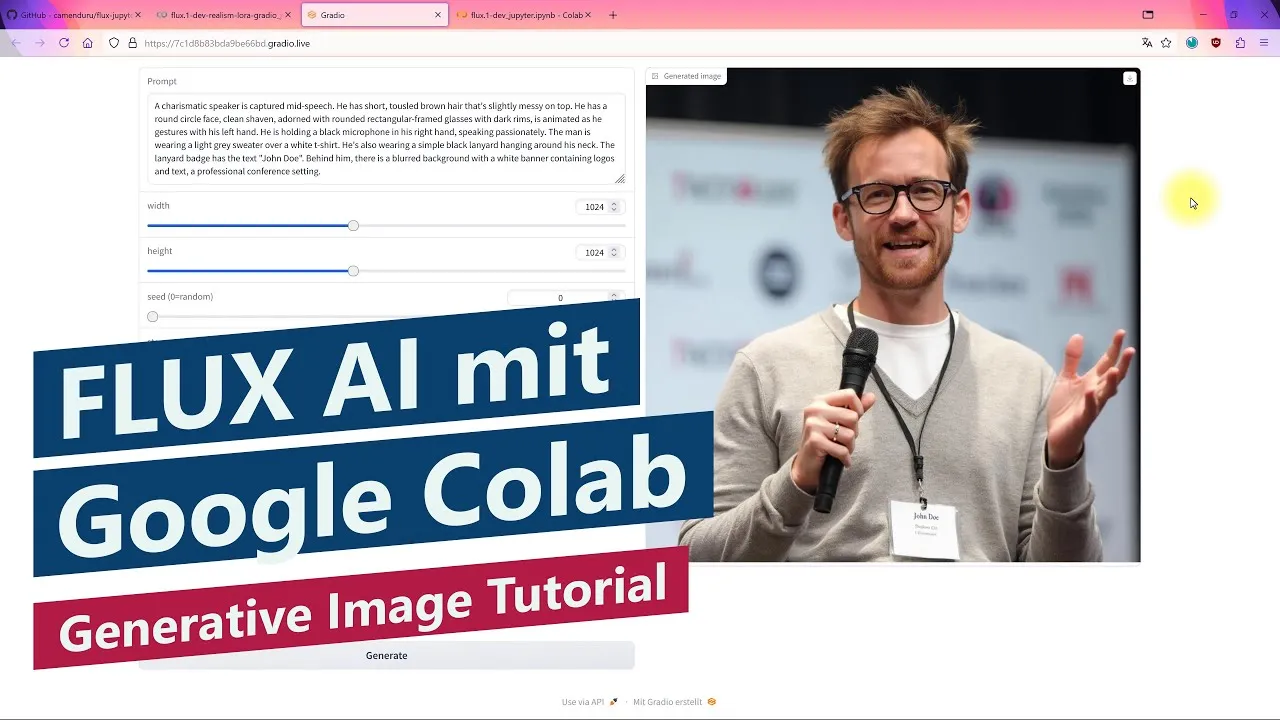
Task: Click inside the prompt text field
Action: [385, 135]
